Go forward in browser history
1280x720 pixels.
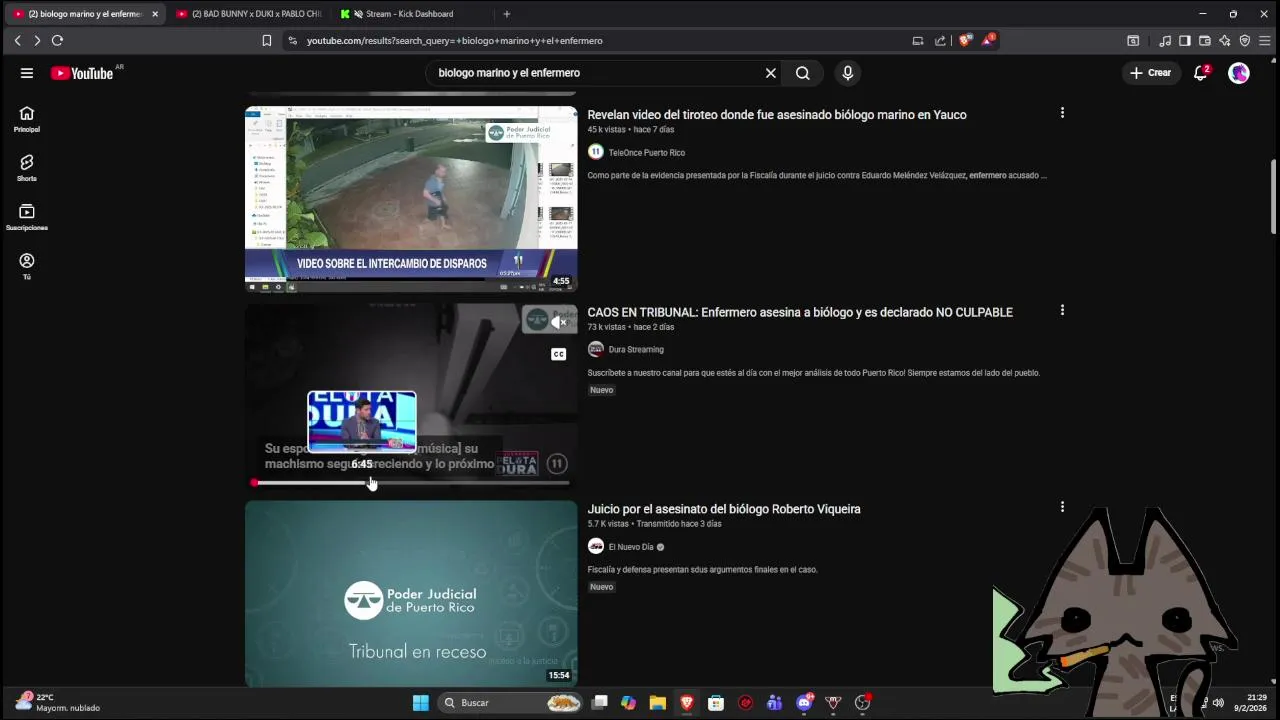point(37,41)
